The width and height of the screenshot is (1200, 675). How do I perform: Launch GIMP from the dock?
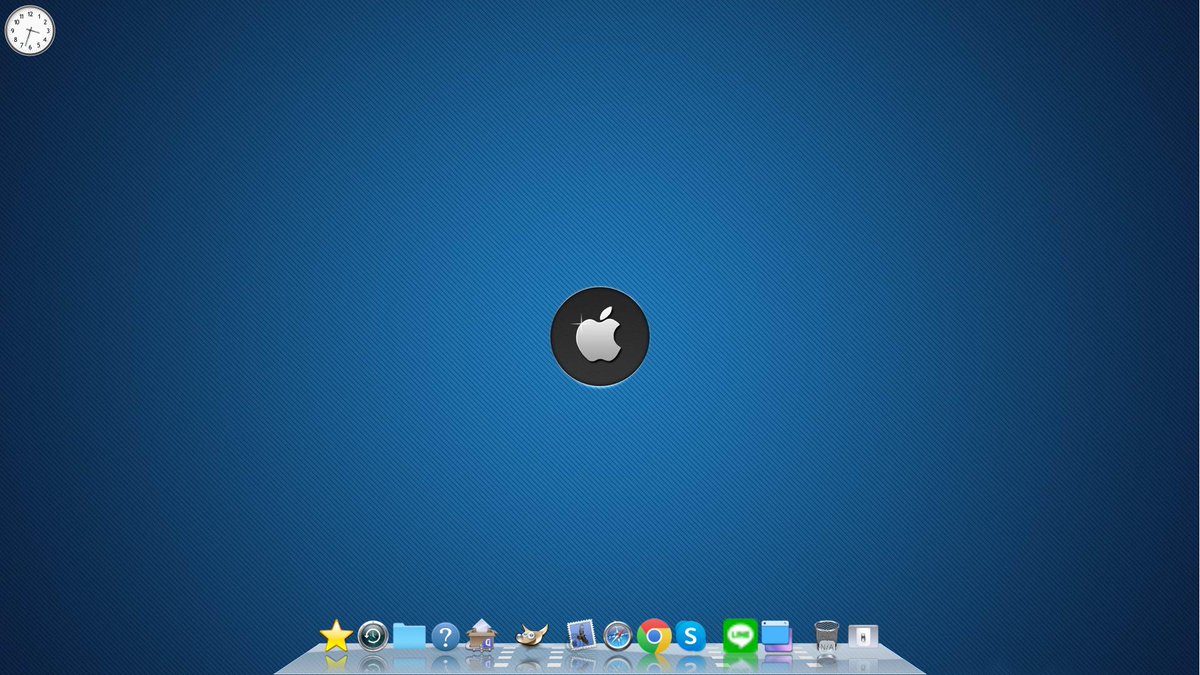[532, 635]
